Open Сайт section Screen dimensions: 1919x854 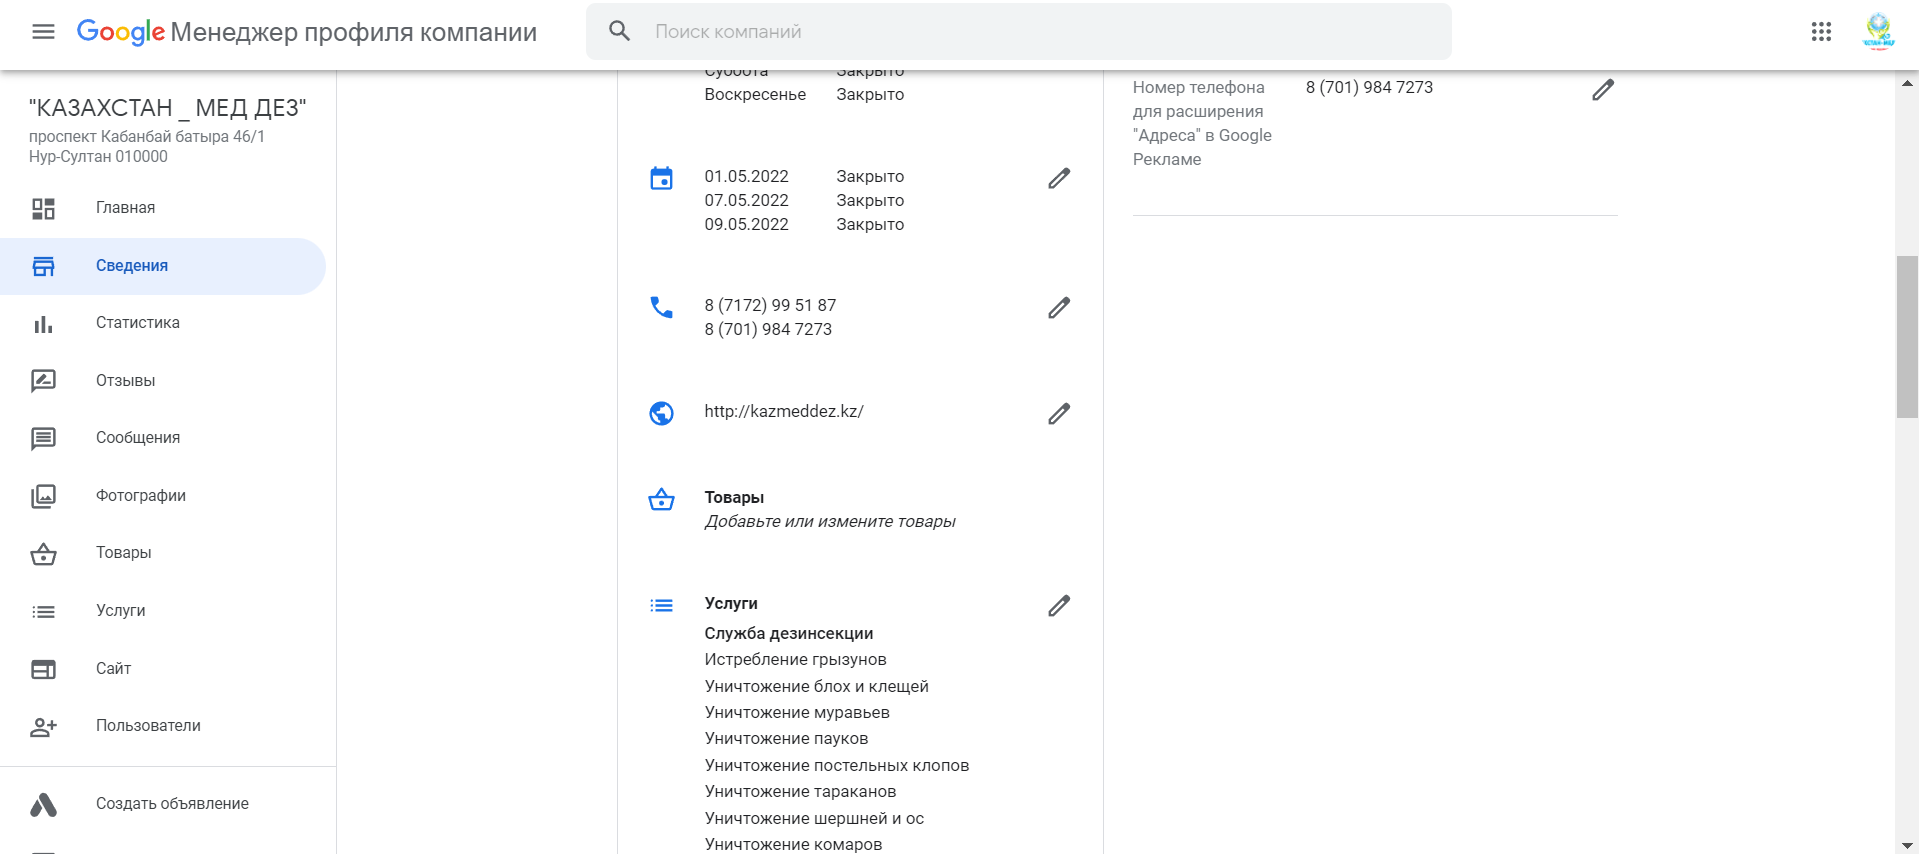click(114, 669)
